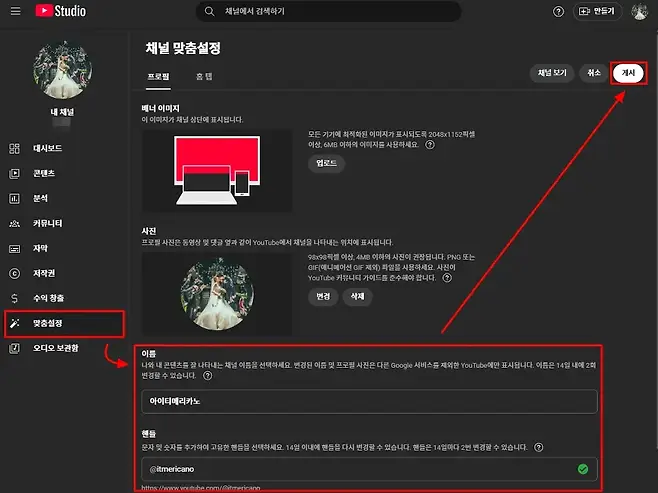This screenshot has height=493, width=658.
Task: Click the YouTube Studio logo
Action: click(61, 11)
